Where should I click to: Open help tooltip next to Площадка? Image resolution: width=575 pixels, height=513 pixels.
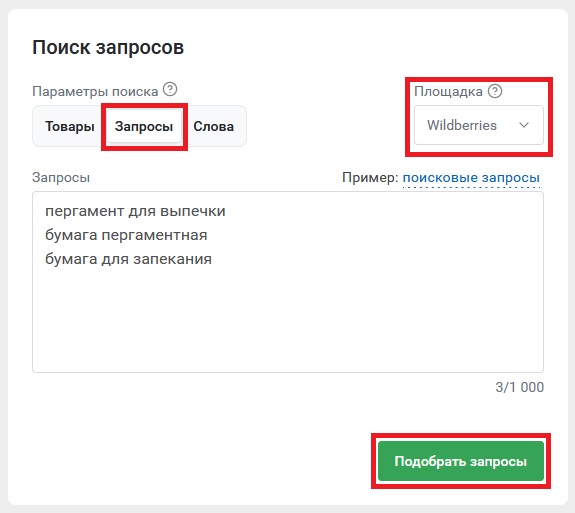click(495, 91)
